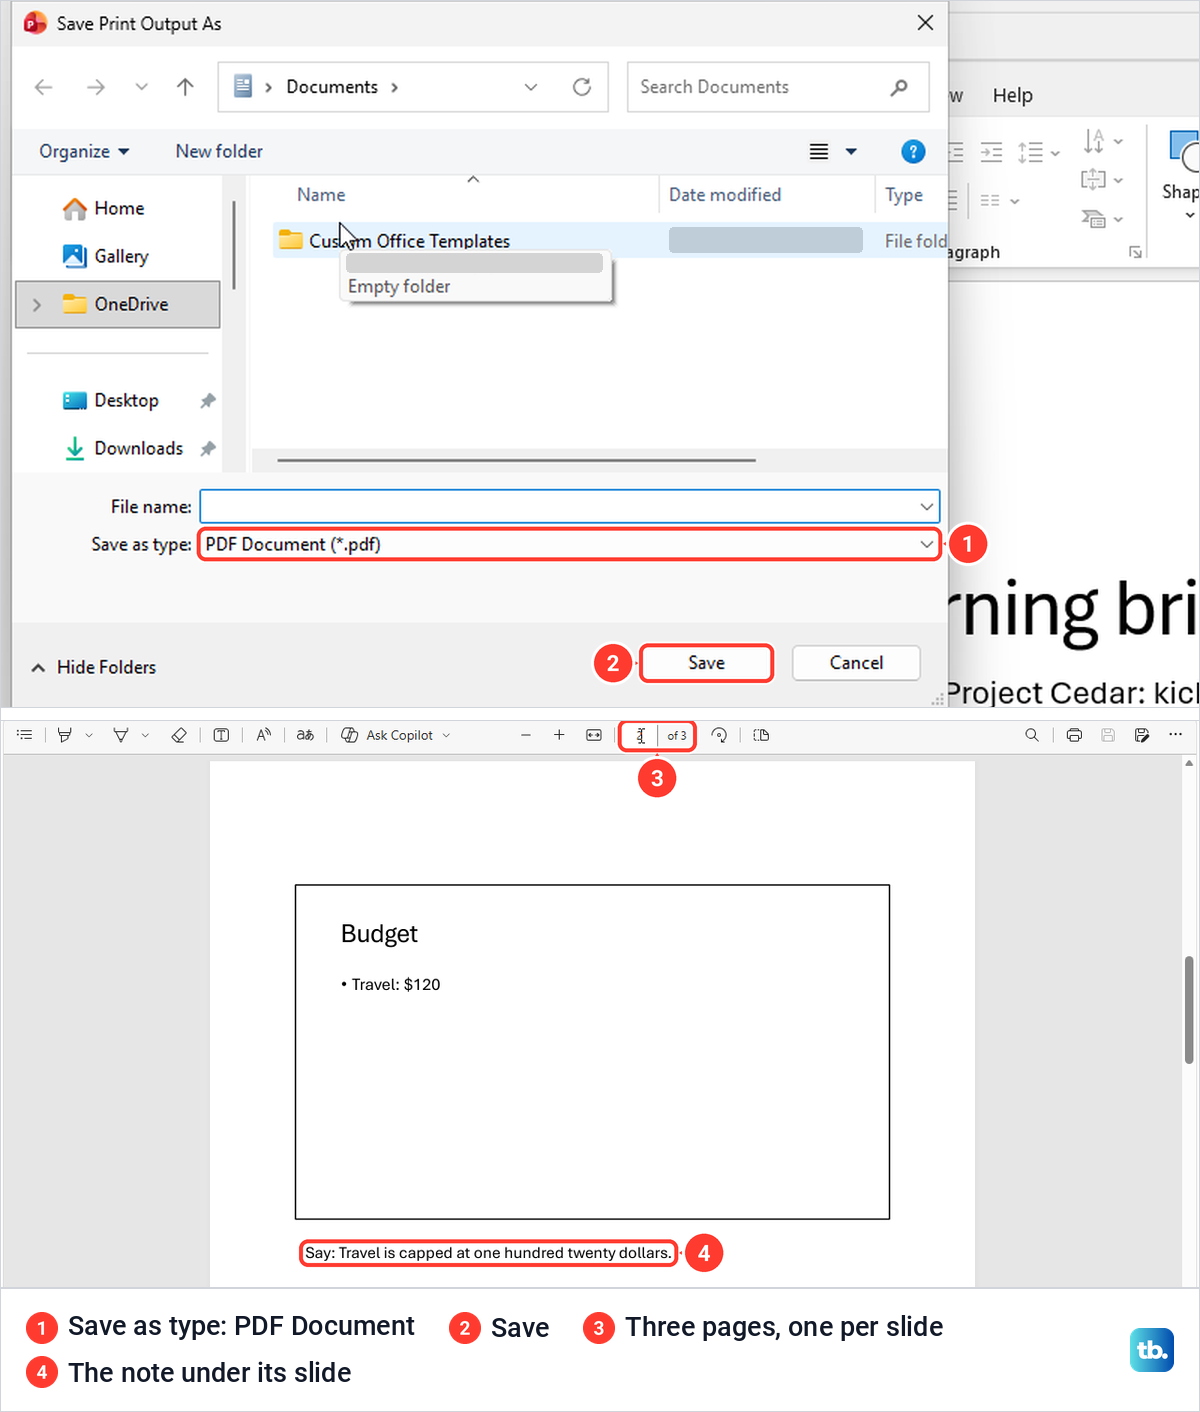Select the Erase tool in PDF viewer
The height and width of the screenshot is (1412, 1200).
pos(179,735)
